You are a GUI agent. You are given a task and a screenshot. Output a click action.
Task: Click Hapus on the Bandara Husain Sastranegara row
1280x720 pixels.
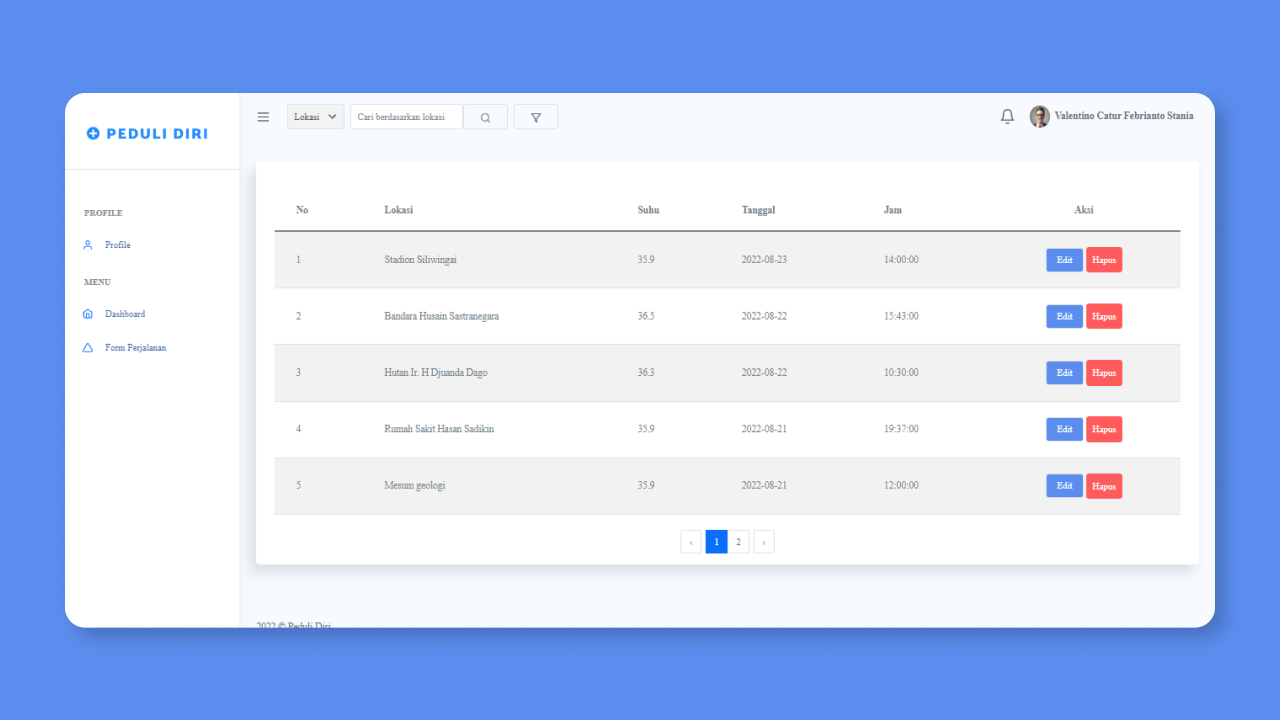coord(1103,316)
